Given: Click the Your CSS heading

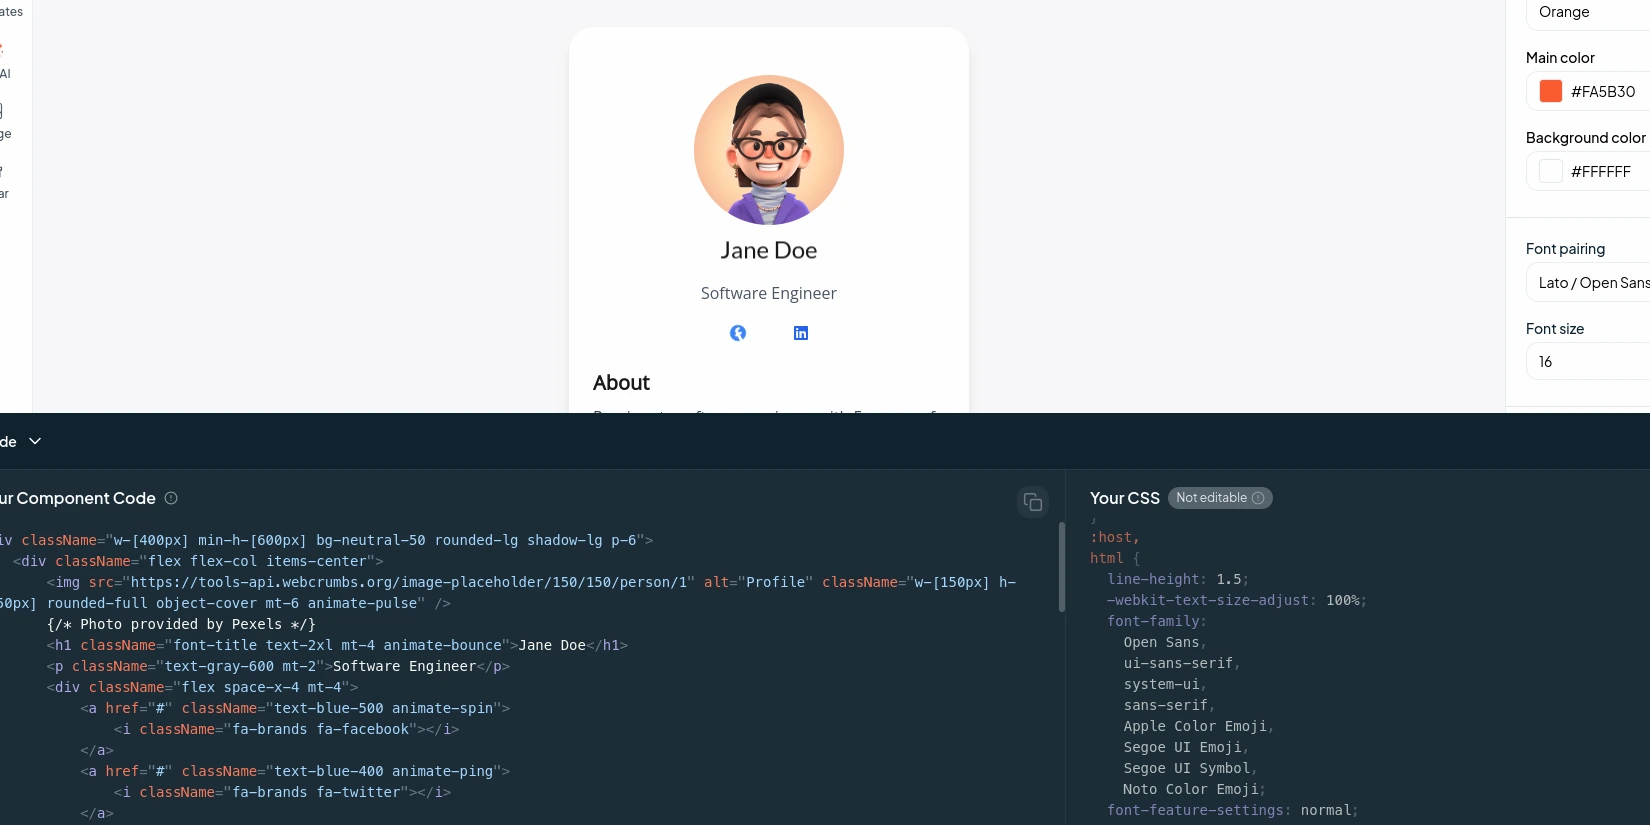Looking at the screenshot, I should click(1125, 498).
